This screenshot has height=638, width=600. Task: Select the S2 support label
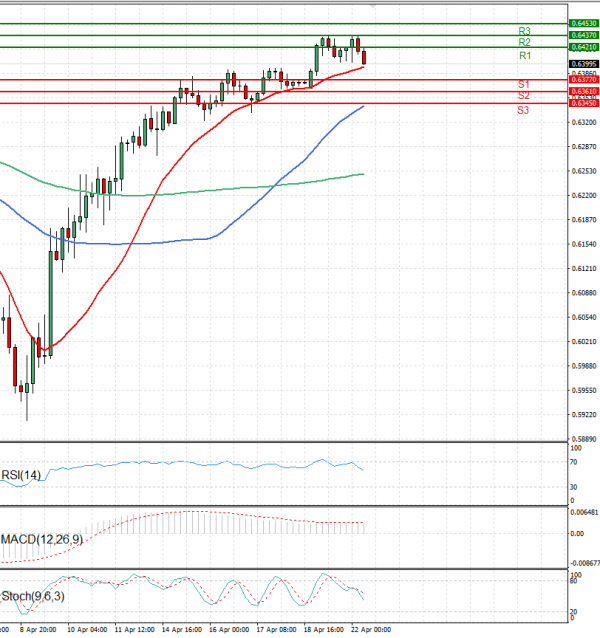point(524,96)
